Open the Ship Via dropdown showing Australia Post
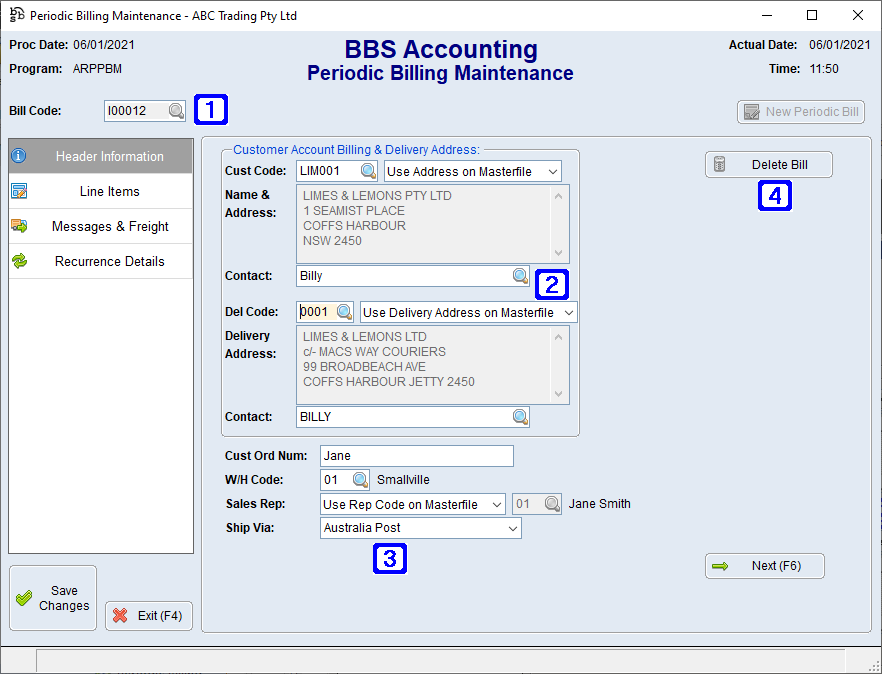The width and height of the screenshot is (882, 674). pyautogui.click(x=420, y=527)
